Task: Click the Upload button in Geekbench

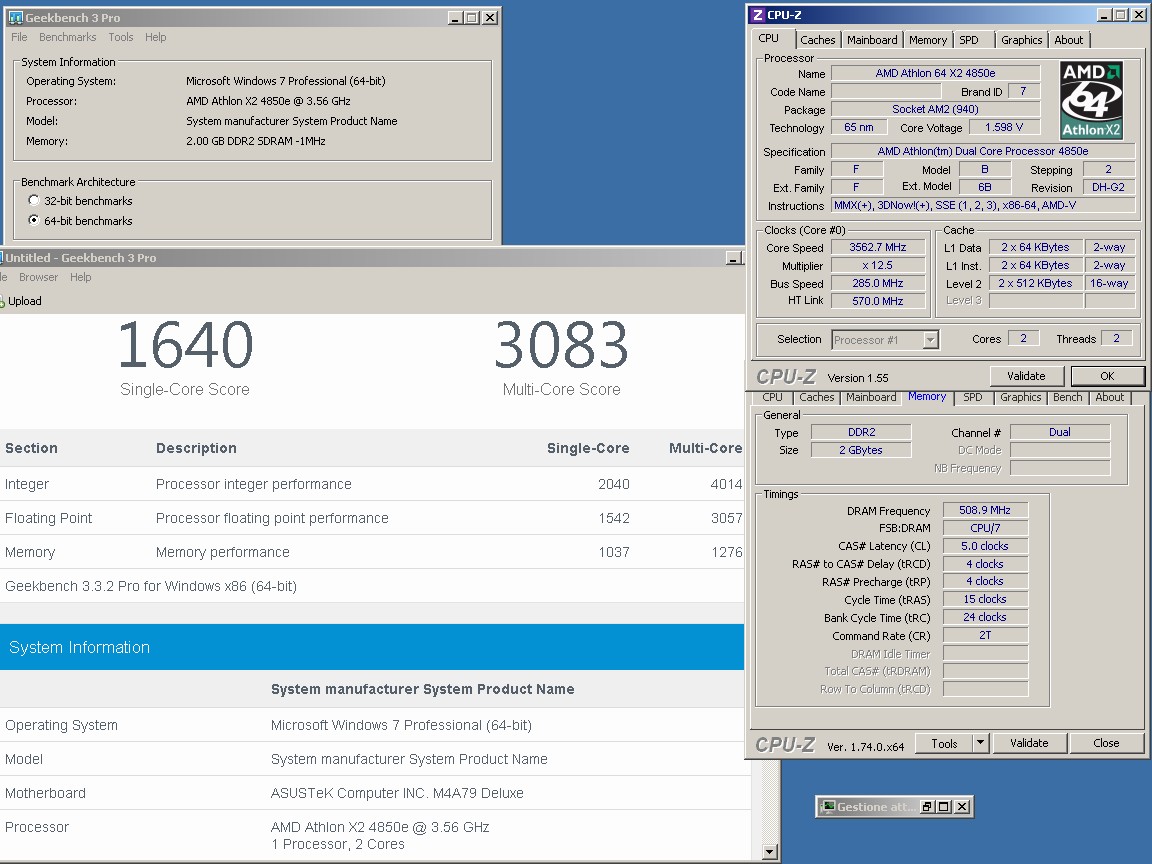Action: pos(21,301)
